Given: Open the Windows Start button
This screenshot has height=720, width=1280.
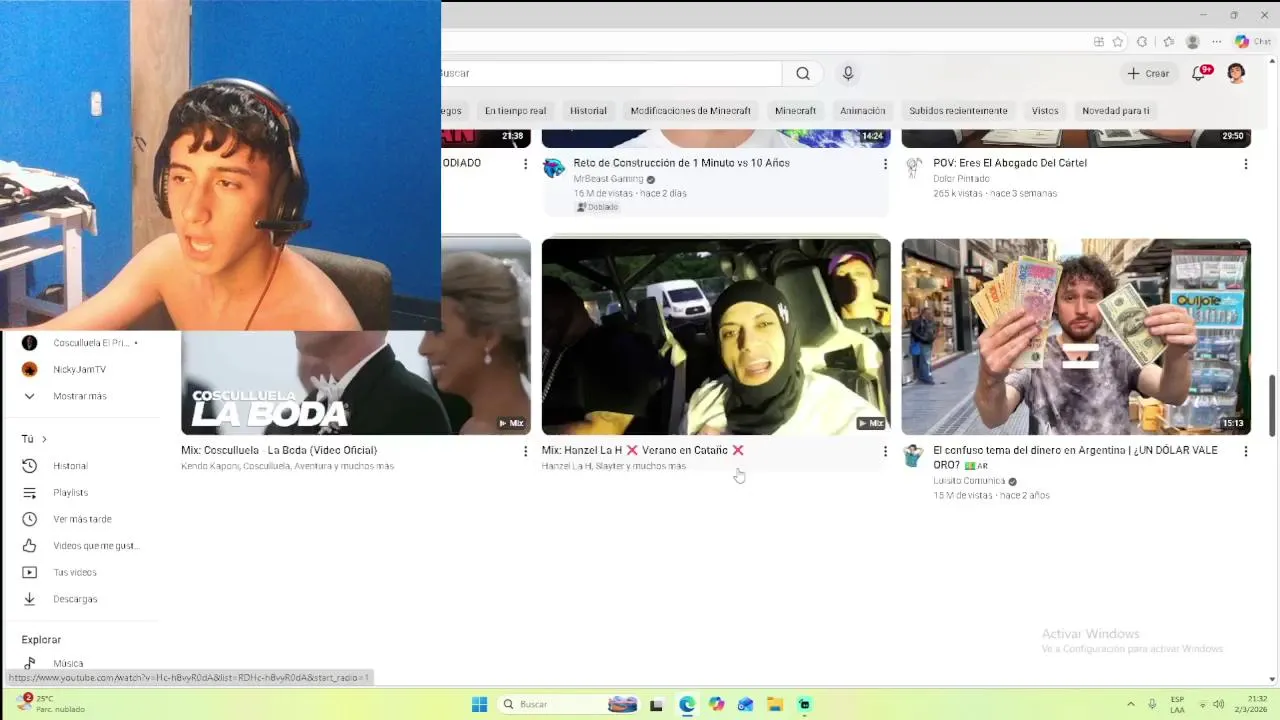Looking at the screenshot, I should click(479, 704).
